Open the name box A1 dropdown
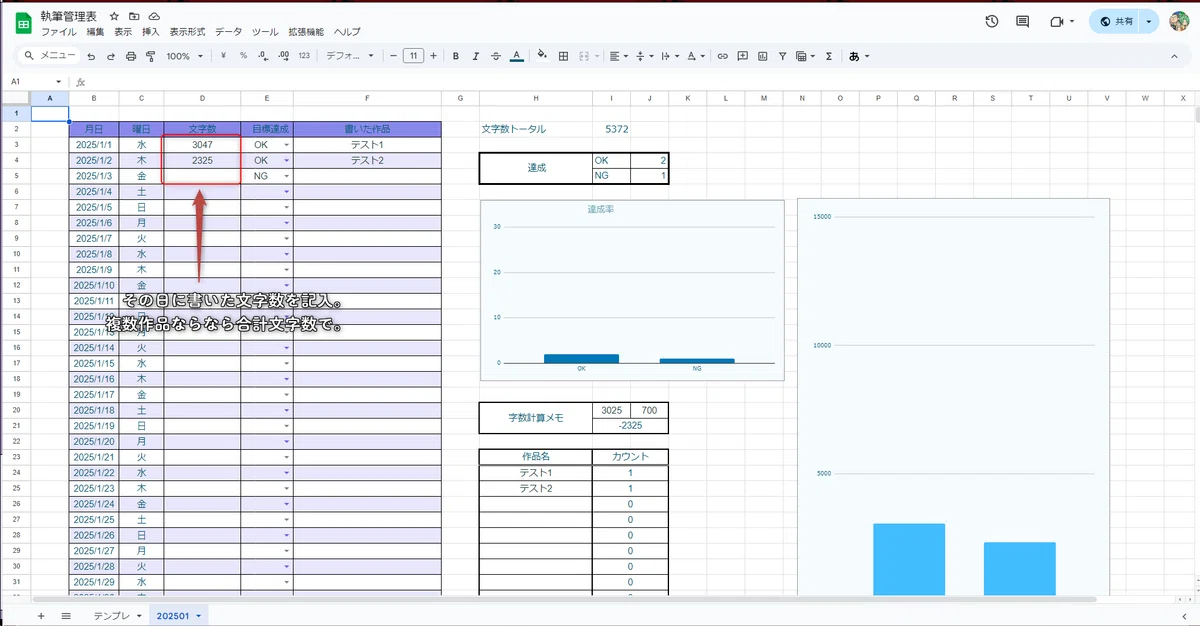 tap(59, 82)
